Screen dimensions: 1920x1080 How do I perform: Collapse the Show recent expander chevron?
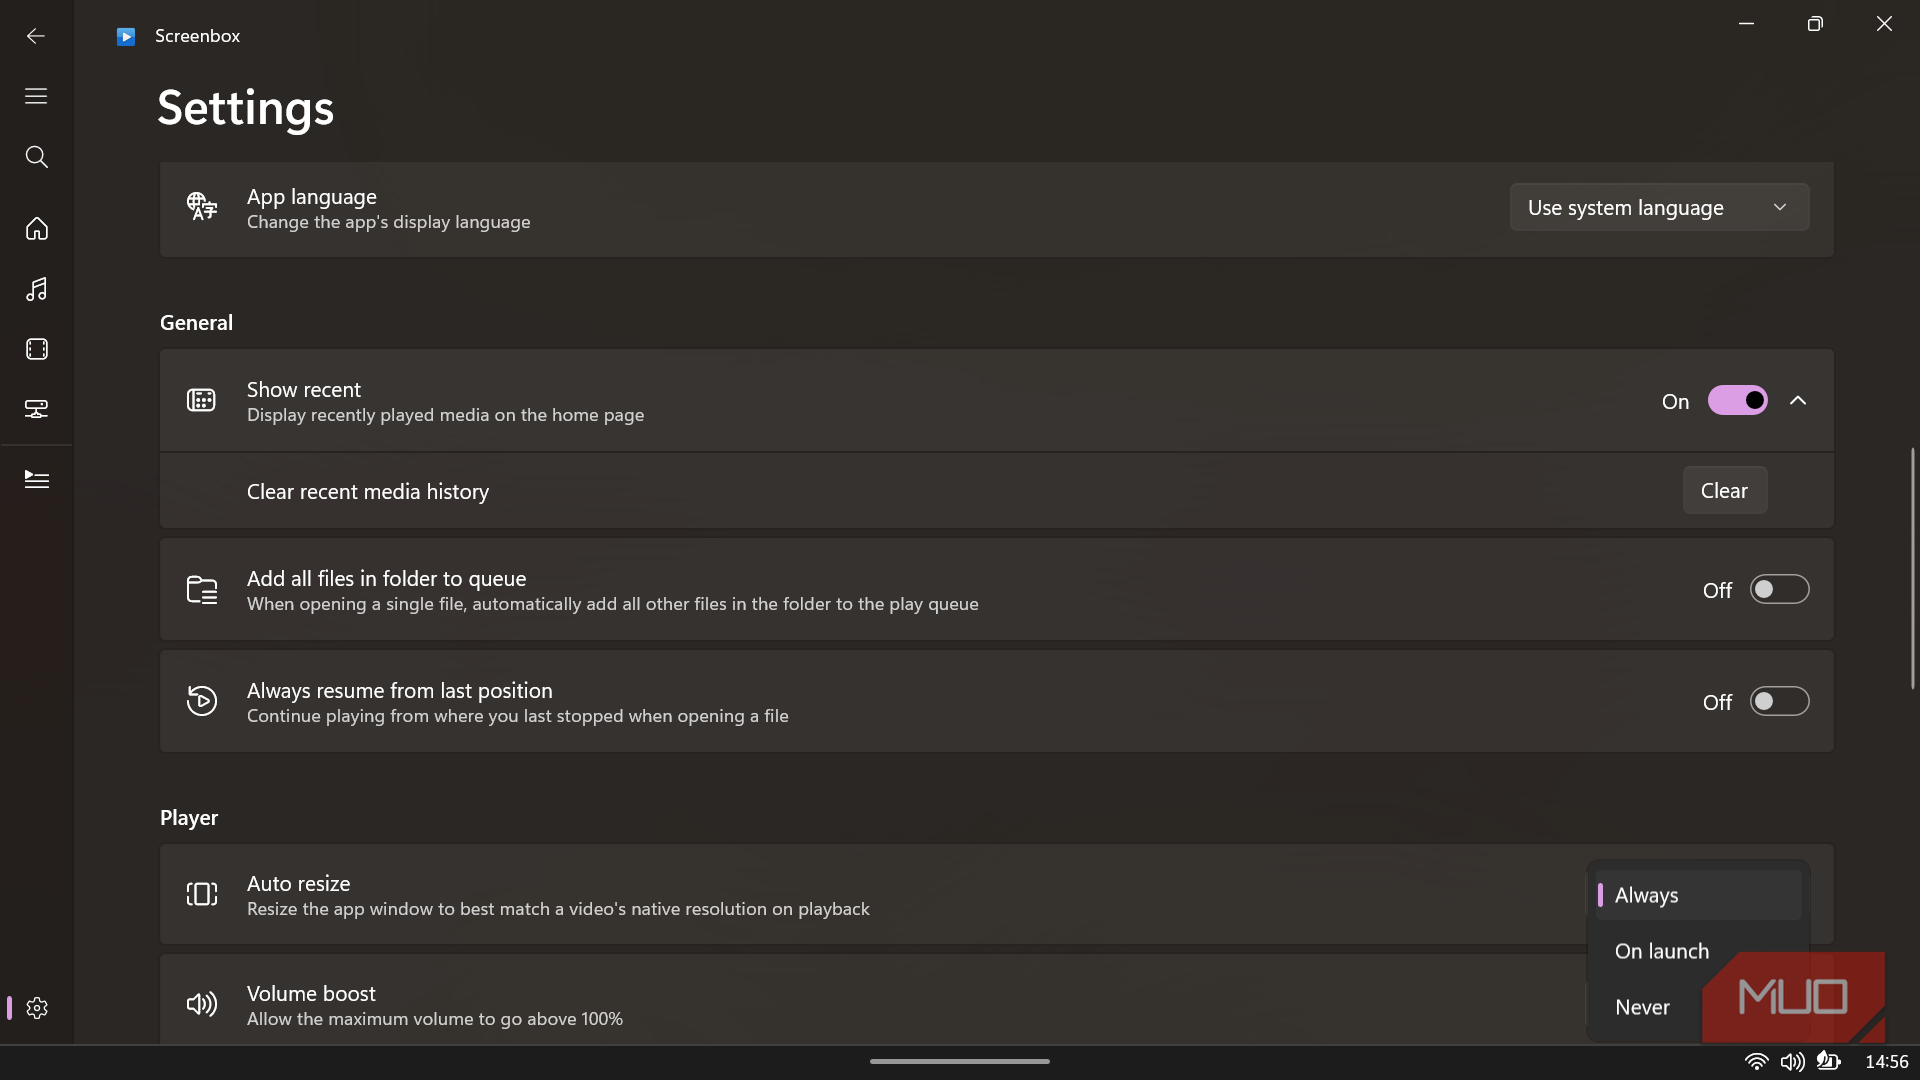tap(1798, 401)
